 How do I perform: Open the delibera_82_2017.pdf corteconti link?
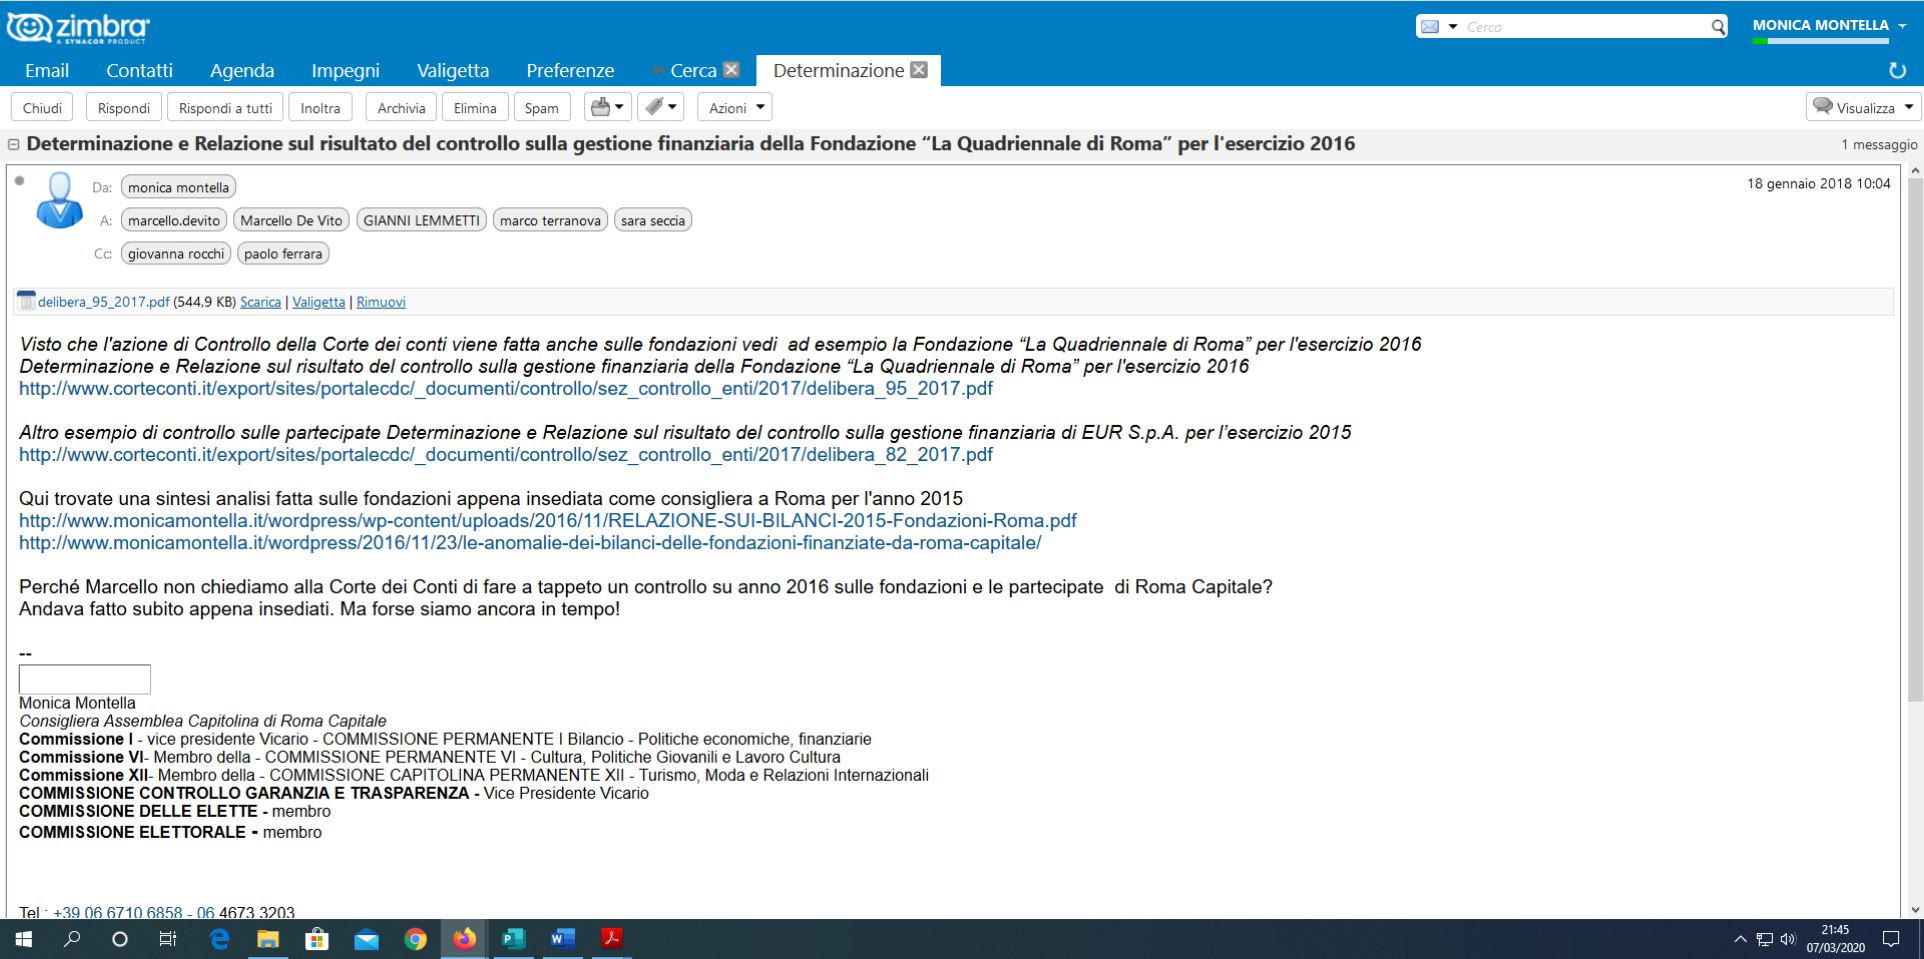(x=506, y=454)
